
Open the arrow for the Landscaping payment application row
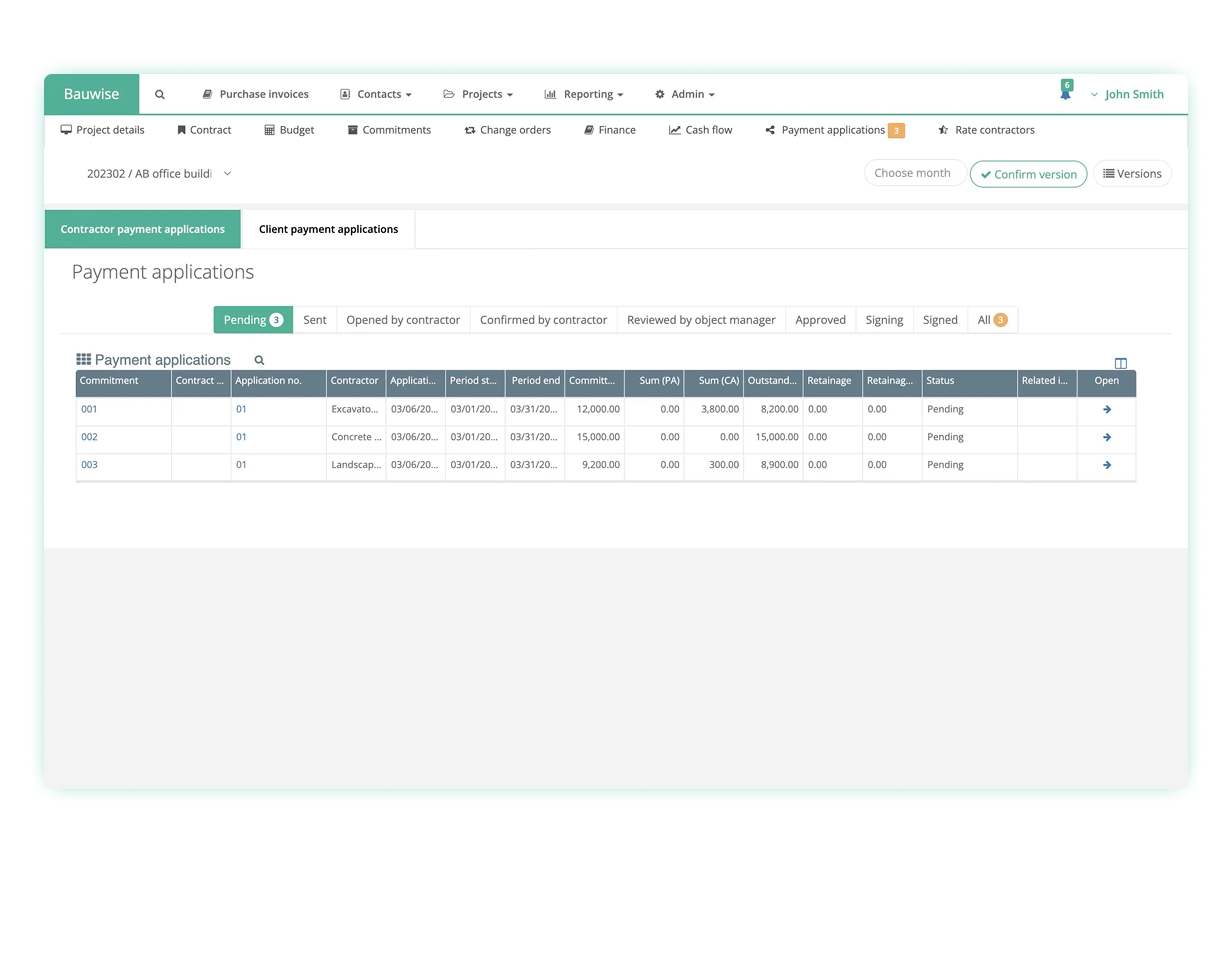coord(1105,464)
